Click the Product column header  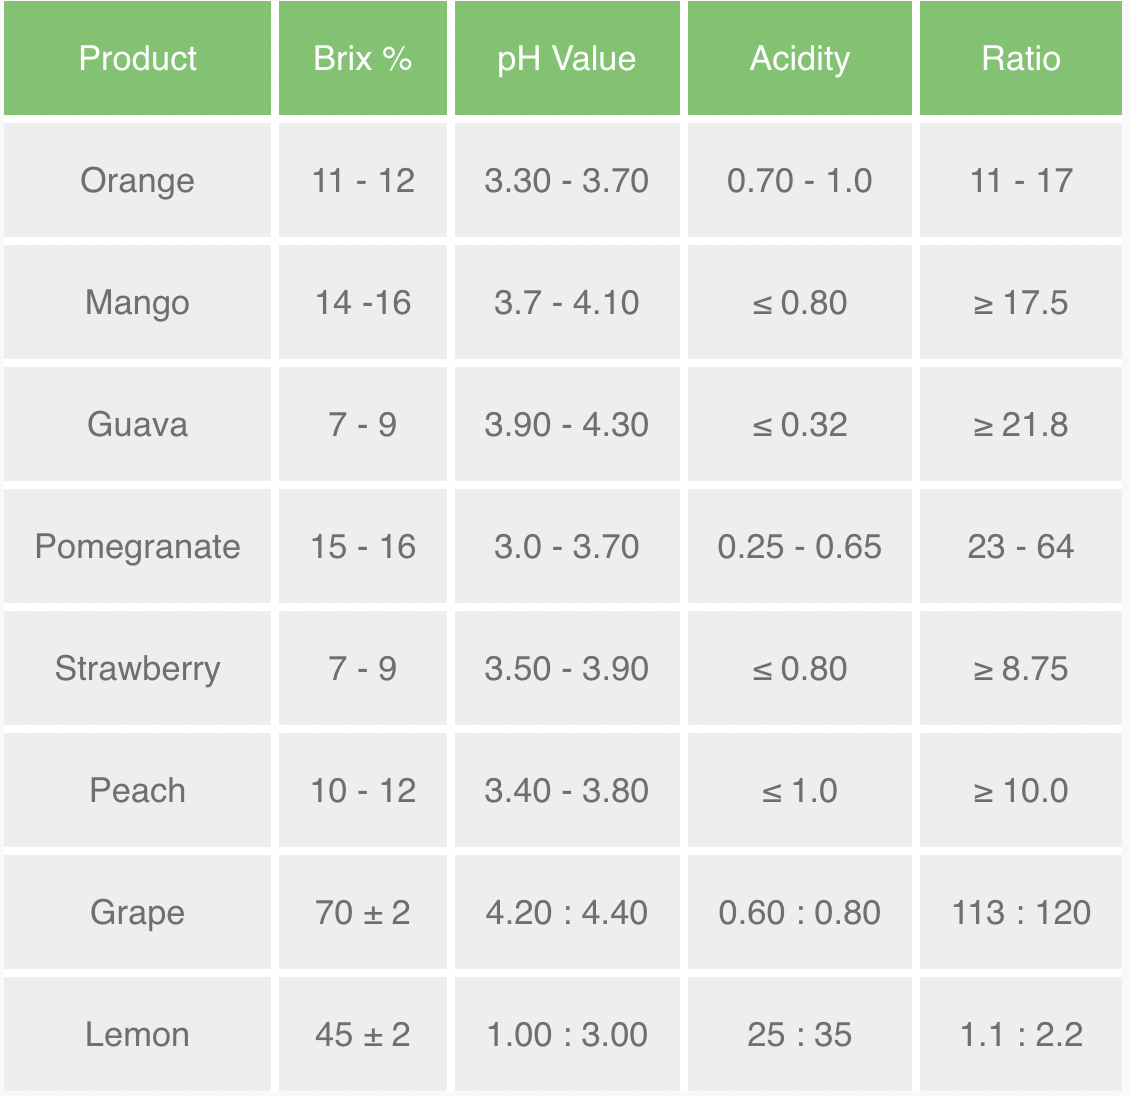[138, 58]
